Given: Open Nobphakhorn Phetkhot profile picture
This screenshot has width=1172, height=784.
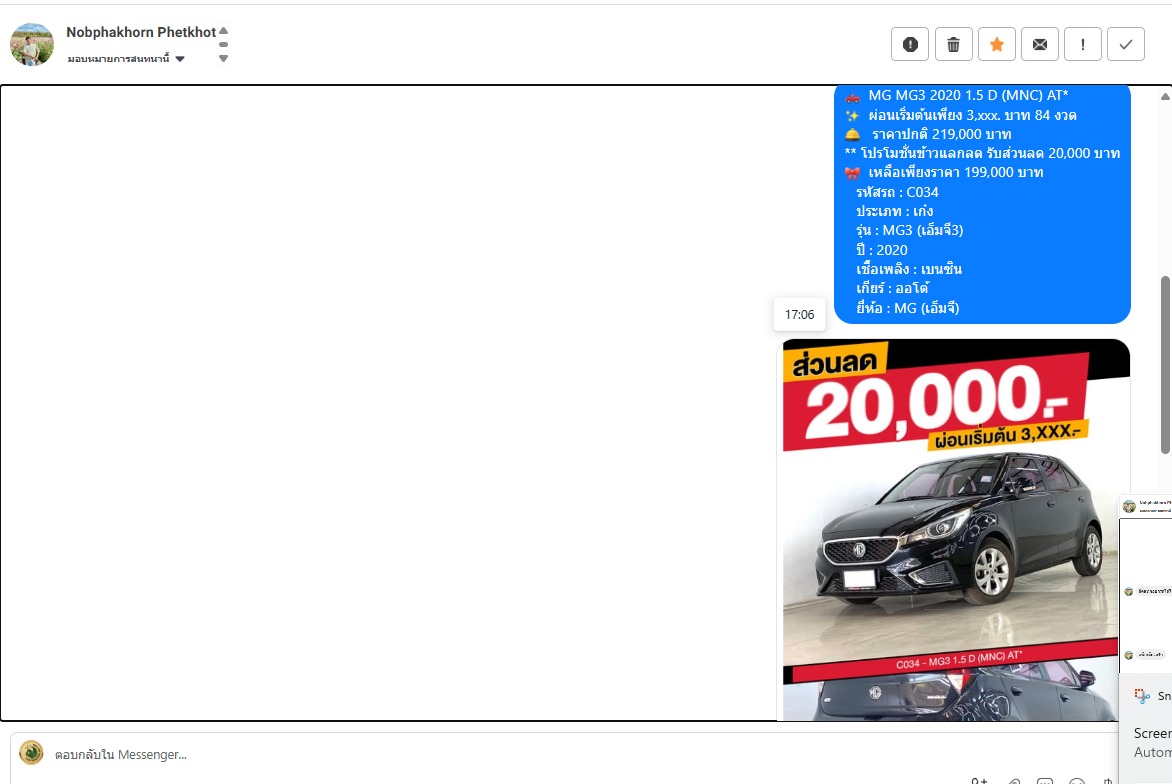Looking at the screenshot, I should [31, 44].
